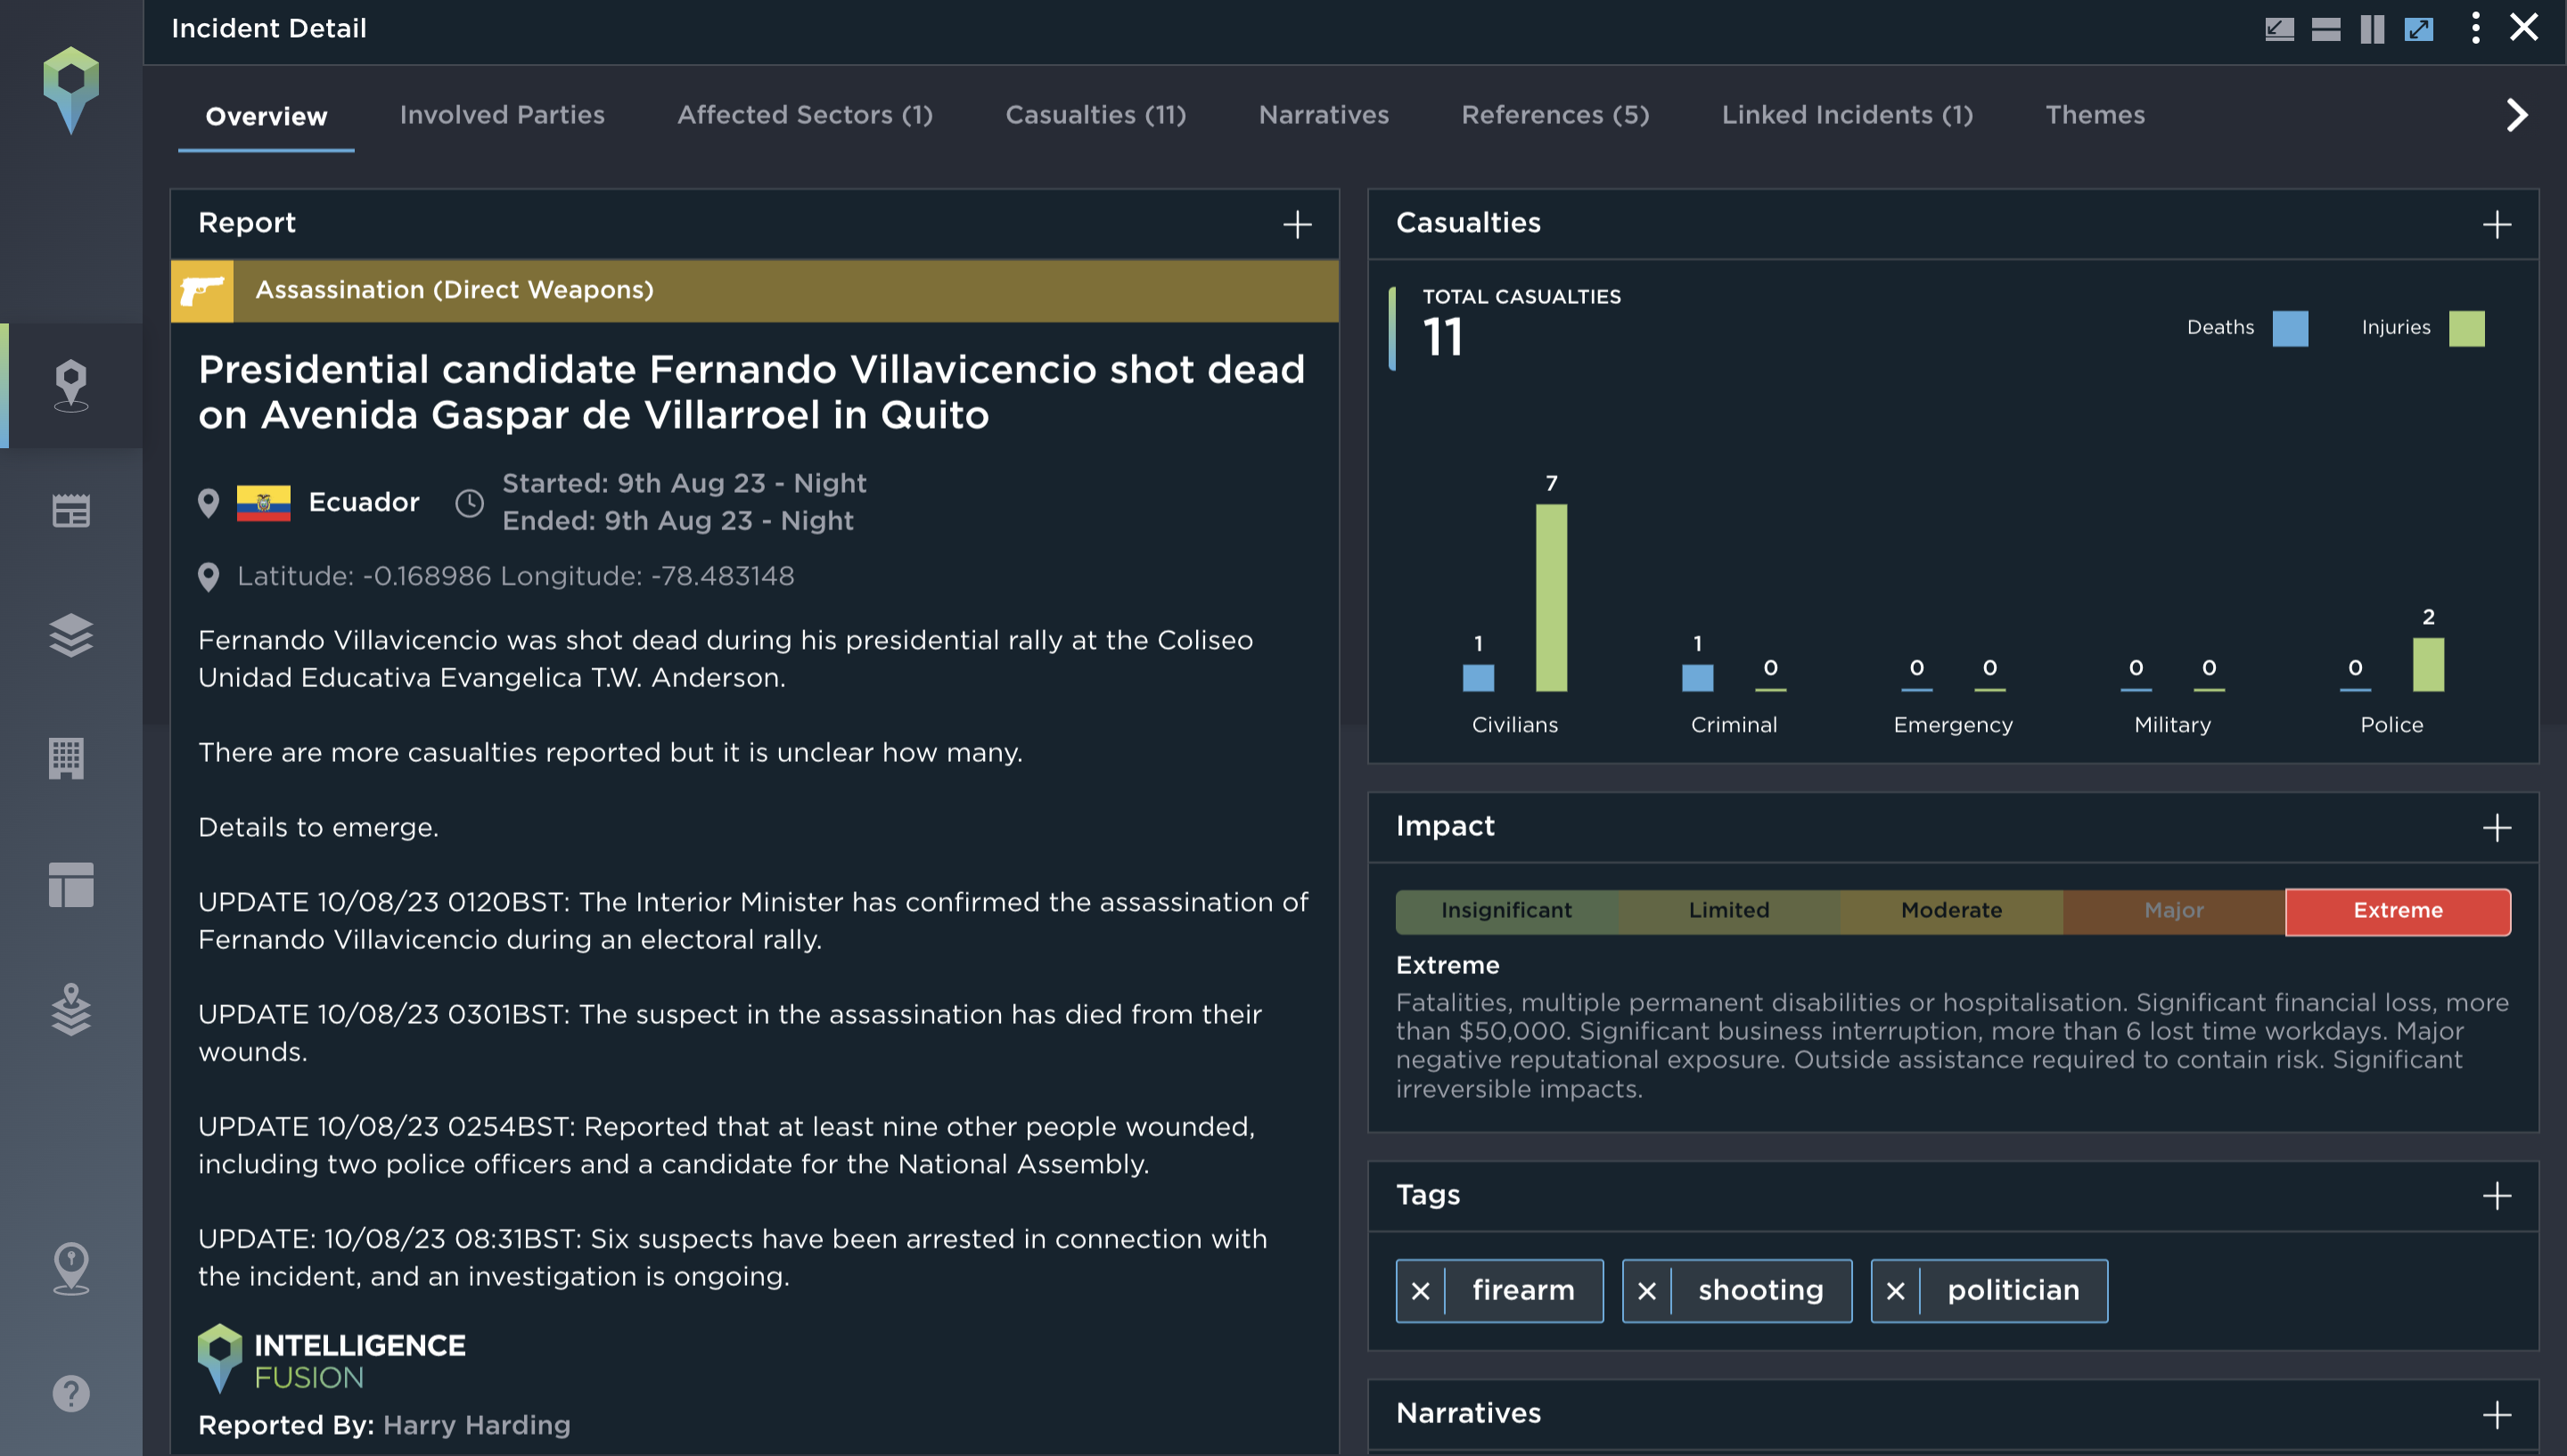Open the location marker icon near sidebar bottom
Viewport: 2567px width, 1456px height.
(71, 1269)
